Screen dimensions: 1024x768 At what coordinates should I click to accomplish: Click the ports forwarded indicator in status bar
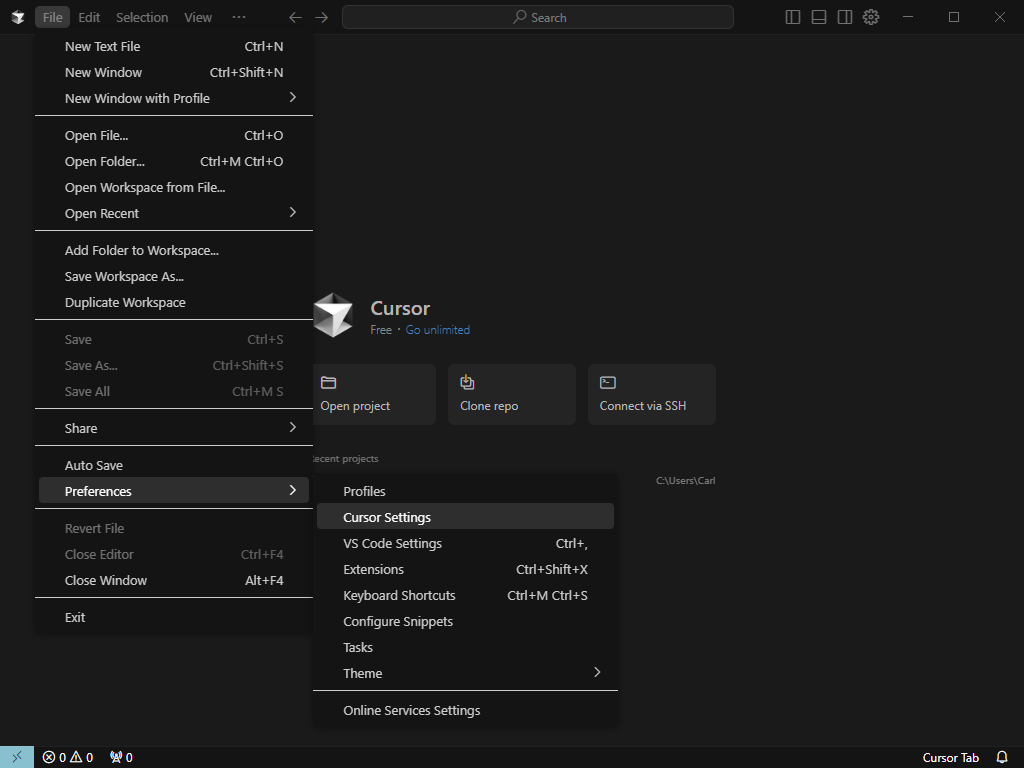[121, 757]
